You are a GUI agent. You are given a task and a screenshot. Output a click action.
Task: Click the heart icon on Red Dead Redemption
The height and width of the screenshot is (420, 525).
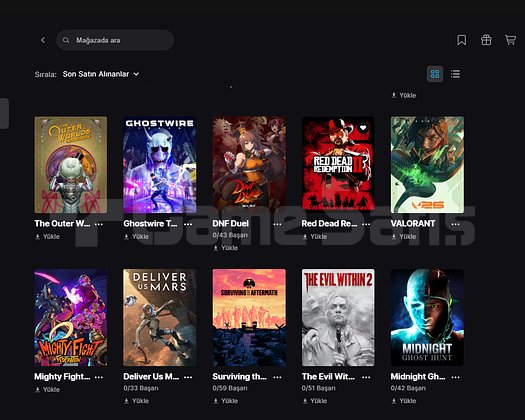(363, 128)
